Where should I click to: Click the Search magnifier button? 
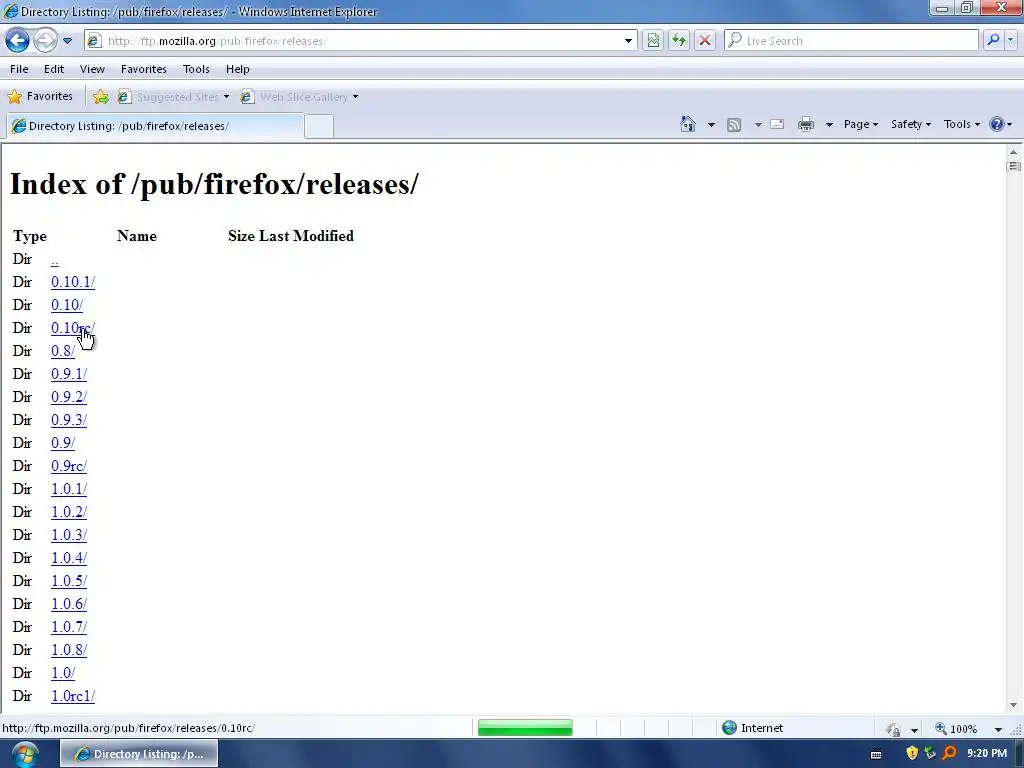(x=993, y=40)
